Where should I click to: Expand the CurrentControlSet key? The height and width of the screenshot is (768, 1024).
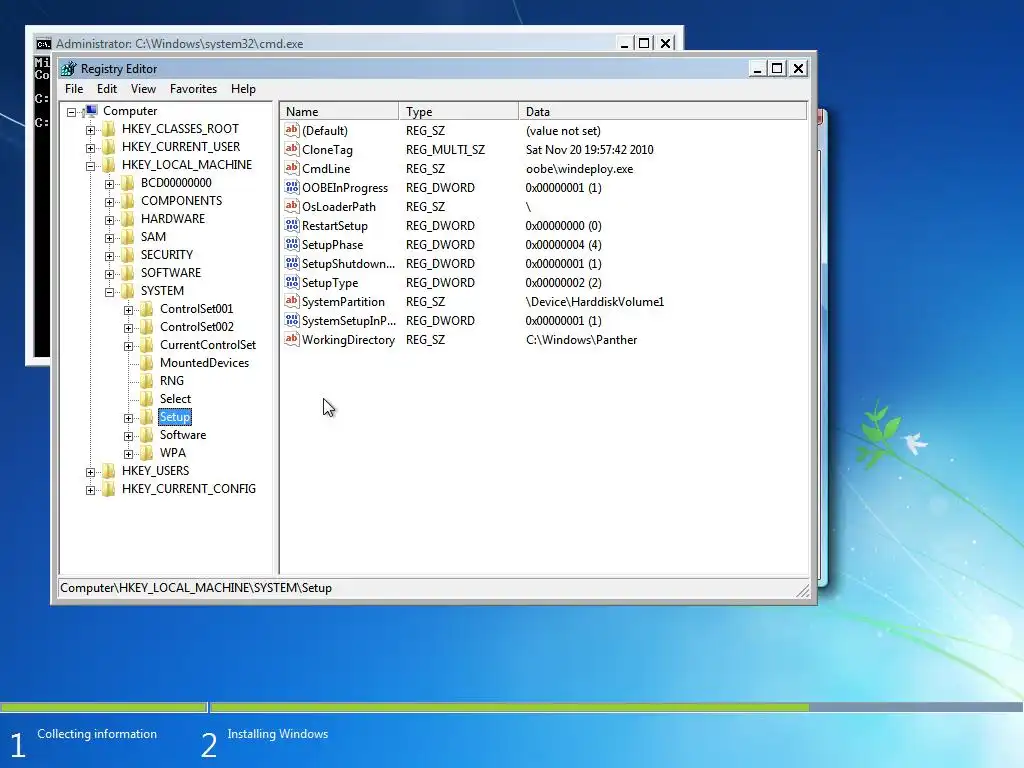[x=129, y=346]
